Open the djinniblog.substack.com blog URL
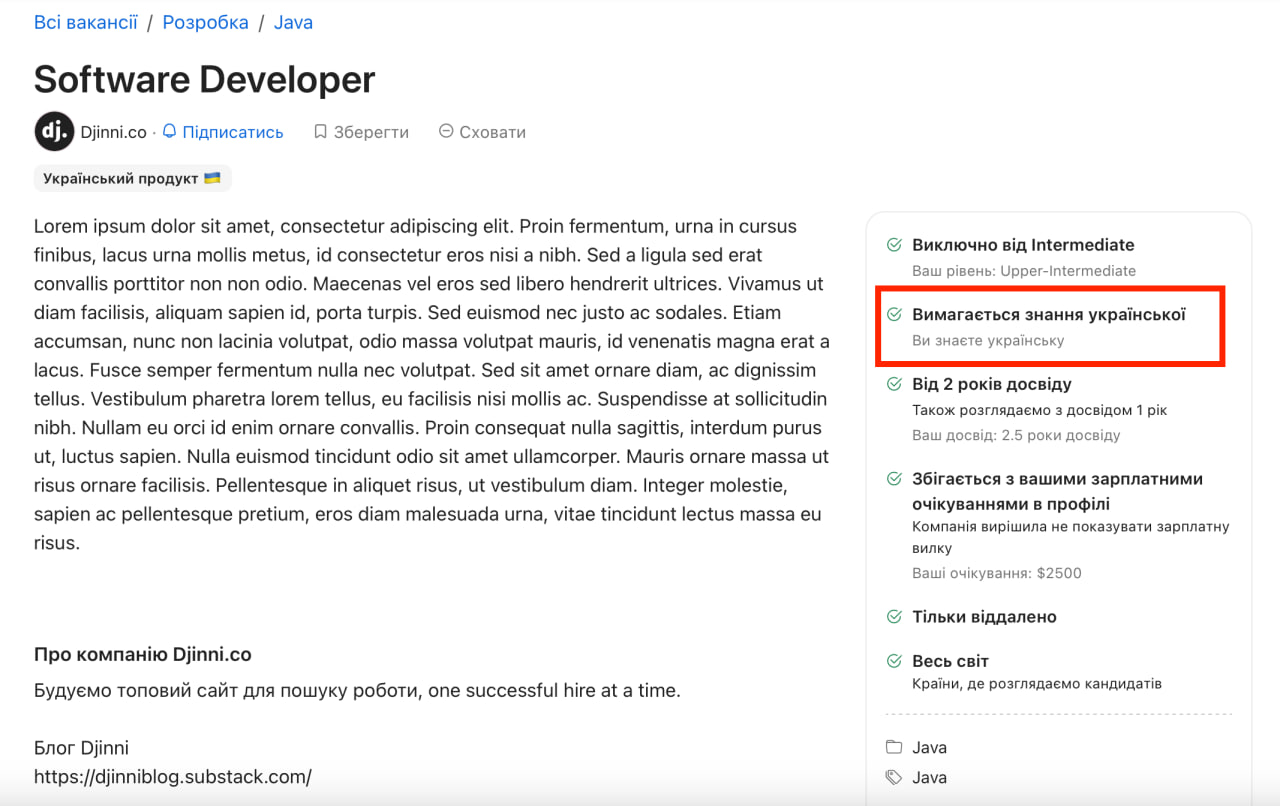Screen dimensions: 1280x806 tap(173, 777)
